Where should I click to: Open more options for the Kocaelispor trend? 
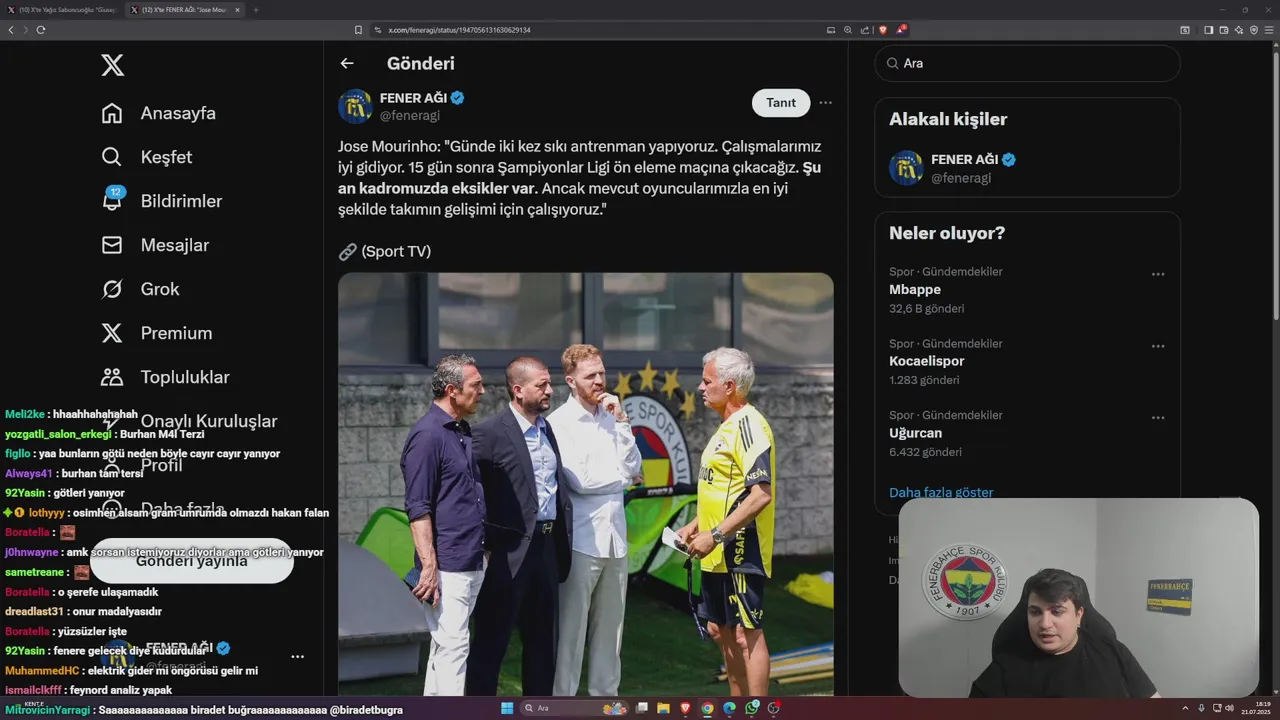[1158, 346]
